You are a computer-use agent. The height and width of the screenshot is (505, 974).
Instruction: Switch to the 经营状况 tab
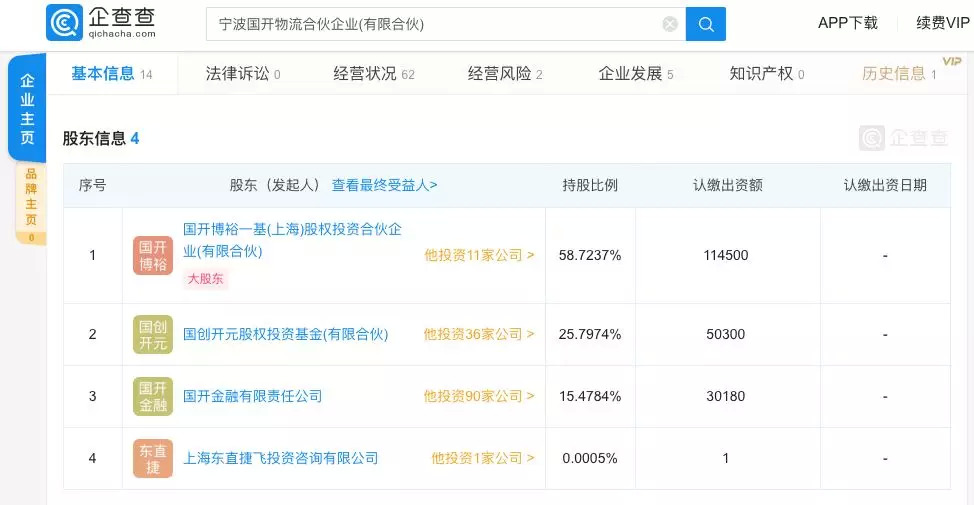374,74
